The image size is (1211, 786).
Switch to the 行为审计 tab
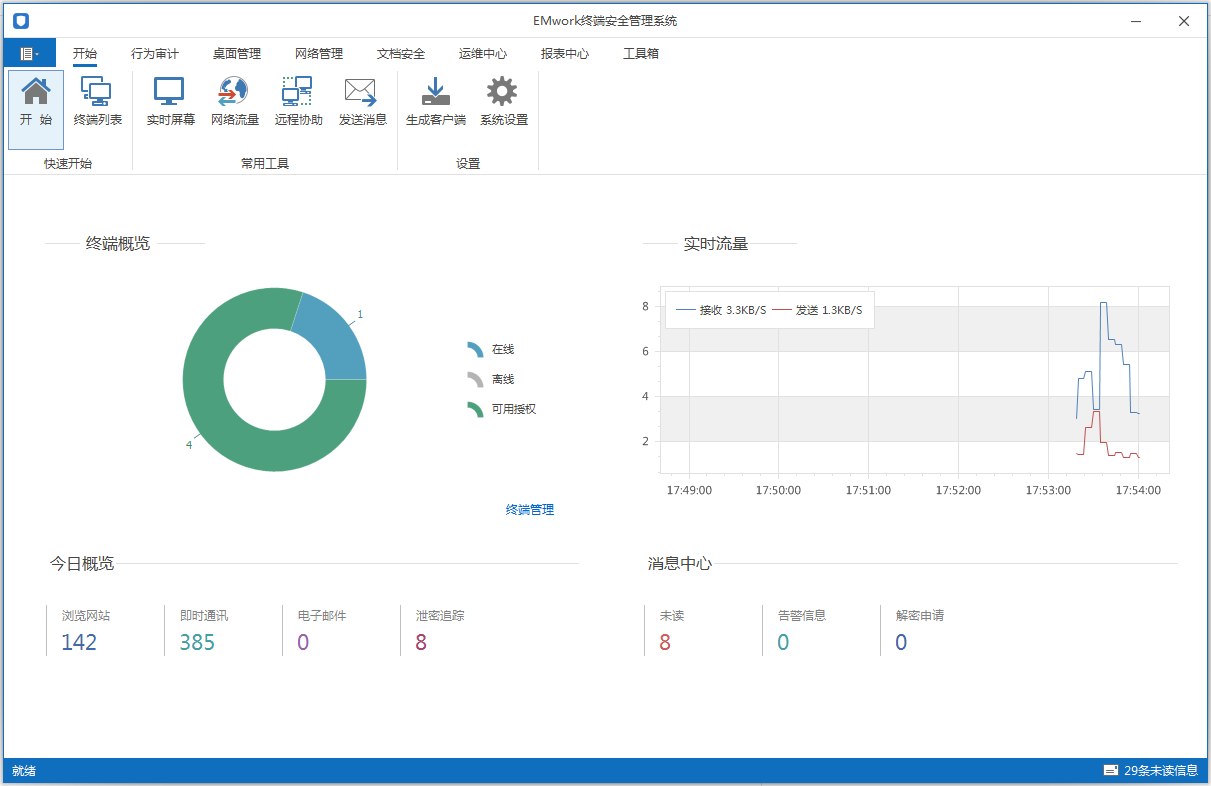coord(154,54)
